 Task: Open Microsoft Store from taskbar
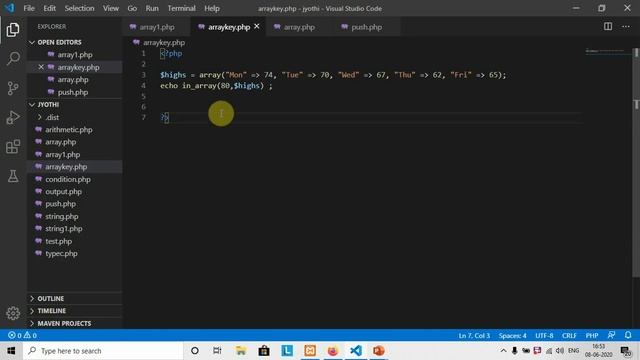pos(264,351)
